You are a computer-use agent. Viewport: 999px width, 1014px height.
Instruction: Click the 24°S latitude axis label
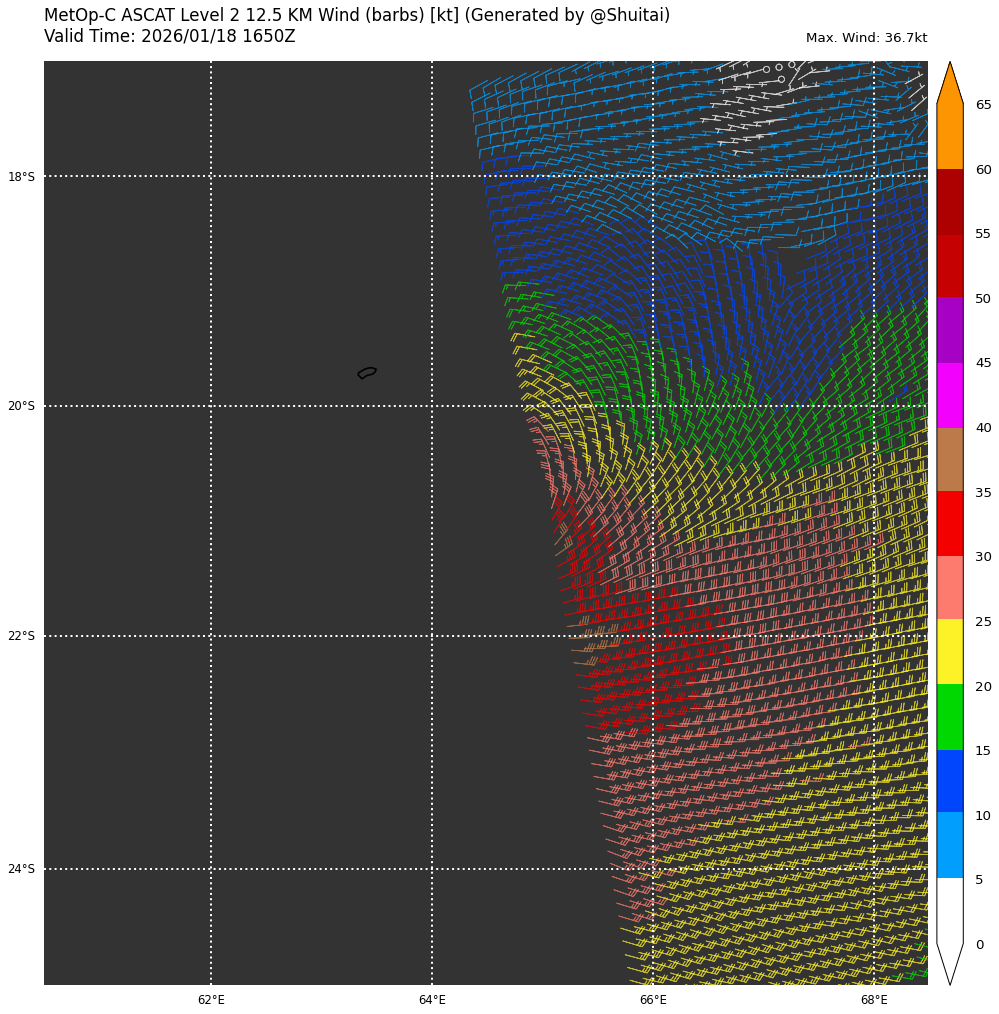pyautogui.click(x=21, y=869)
